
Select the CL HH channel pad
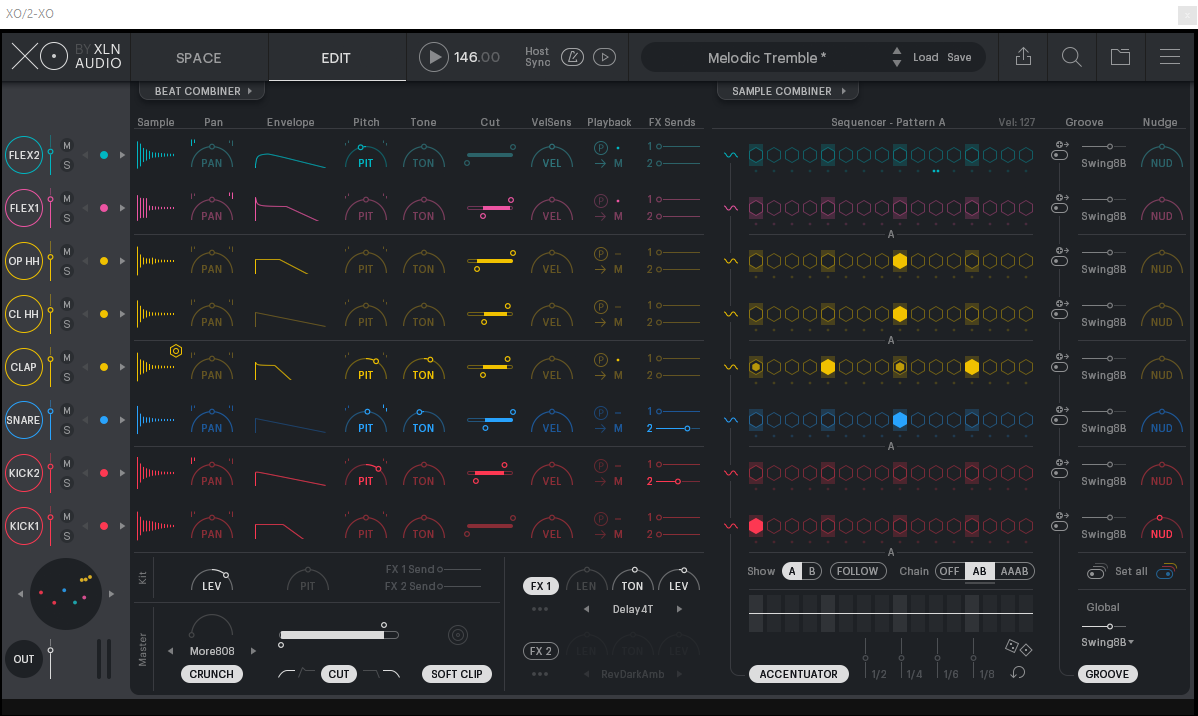coord(24,314)
